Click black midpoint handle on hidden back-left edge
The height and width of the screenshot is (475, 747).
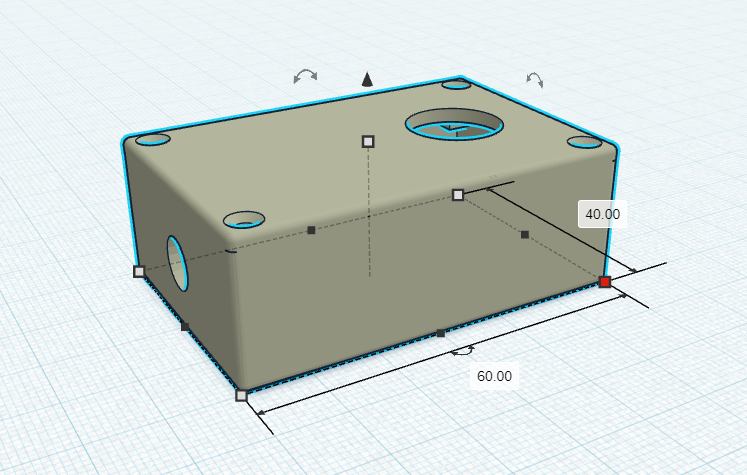pos(311,230)
